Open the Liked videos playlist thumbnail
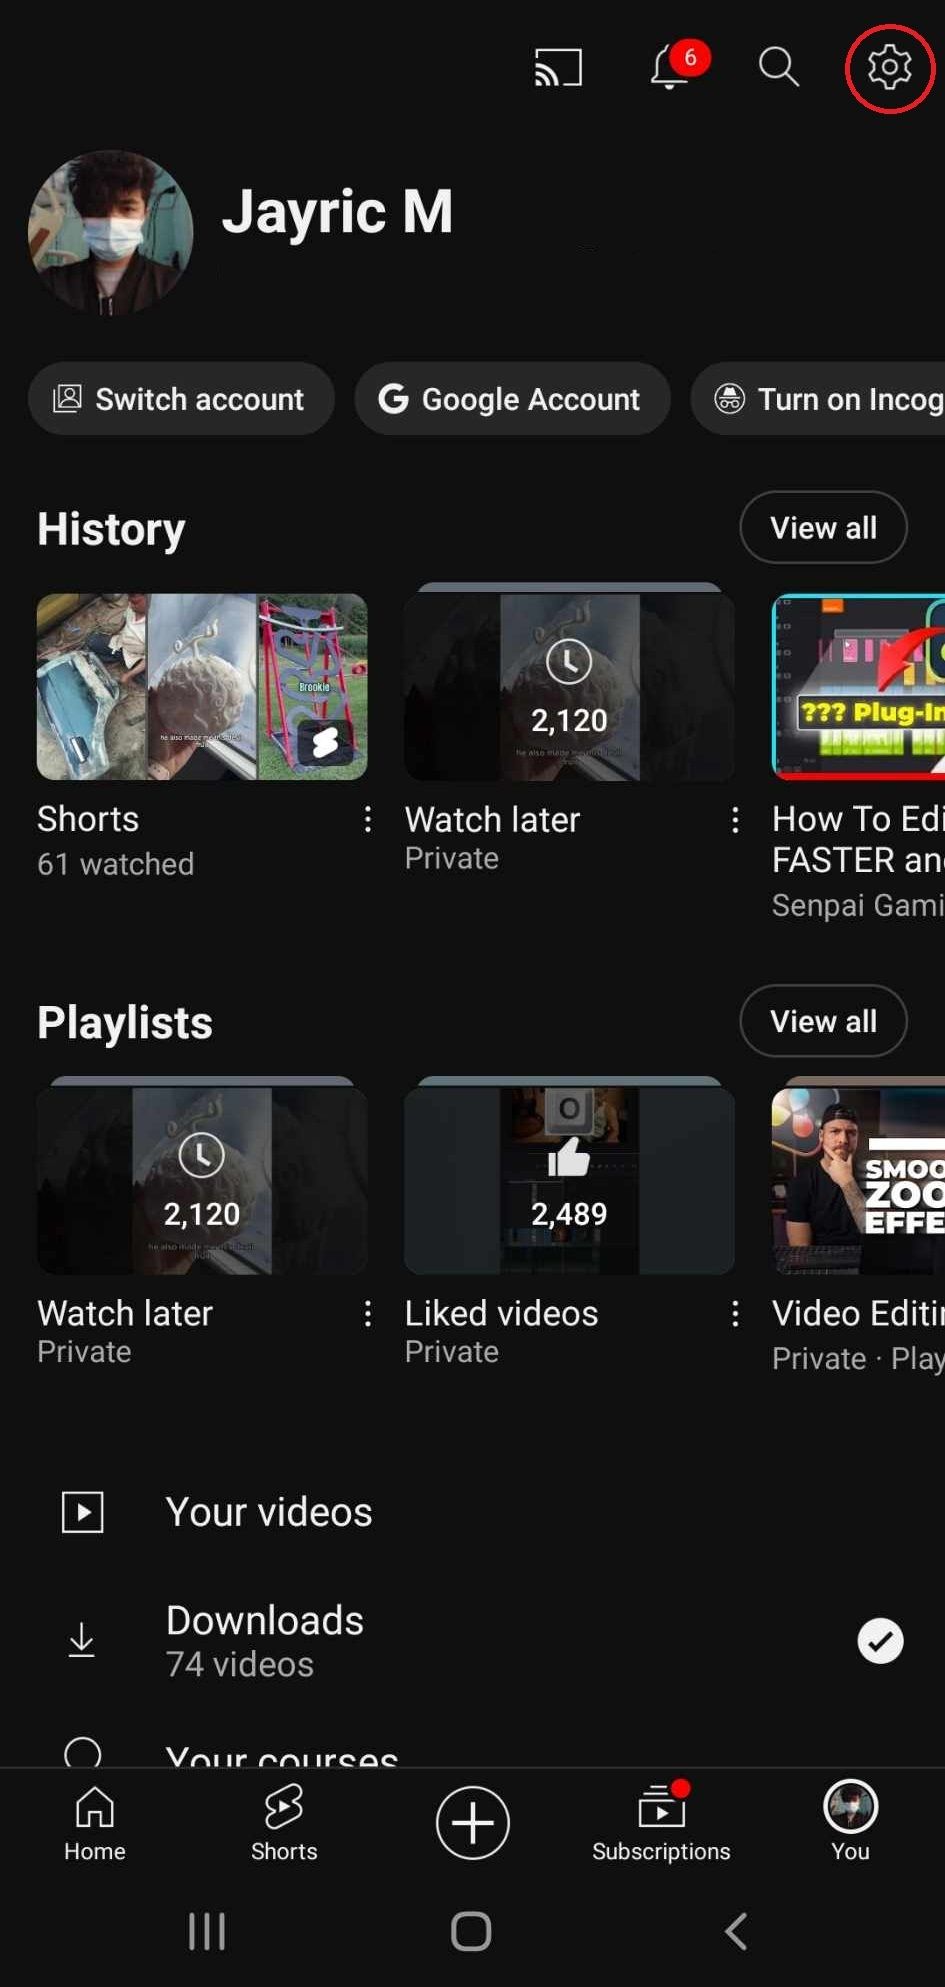945x1987 pixels. click(x=569, y=1180)
